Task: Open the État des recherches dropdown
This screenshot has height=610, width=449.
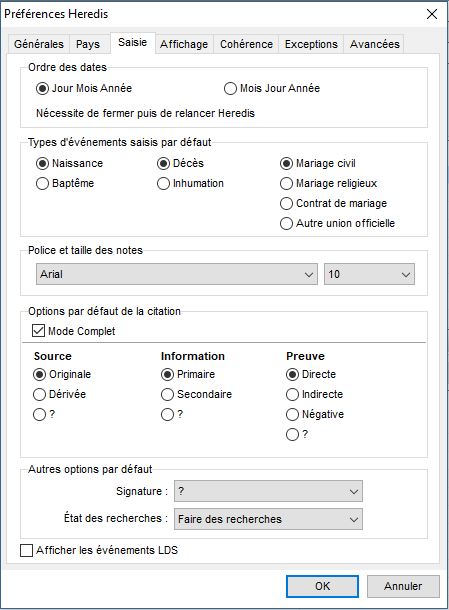Action: [x=268, y=519]
